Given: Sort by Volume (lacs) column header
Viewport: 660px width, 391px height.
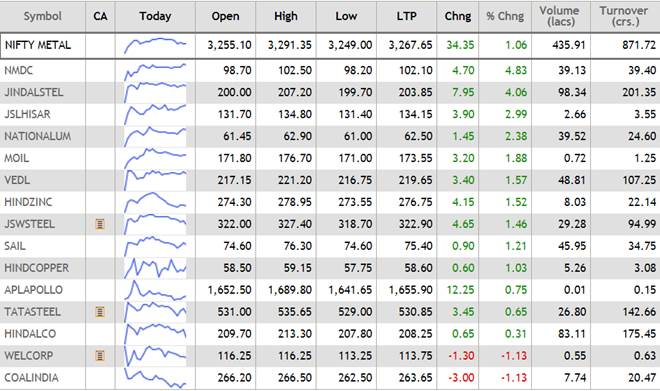Looking at the screenshot, I should pos(560,16).
